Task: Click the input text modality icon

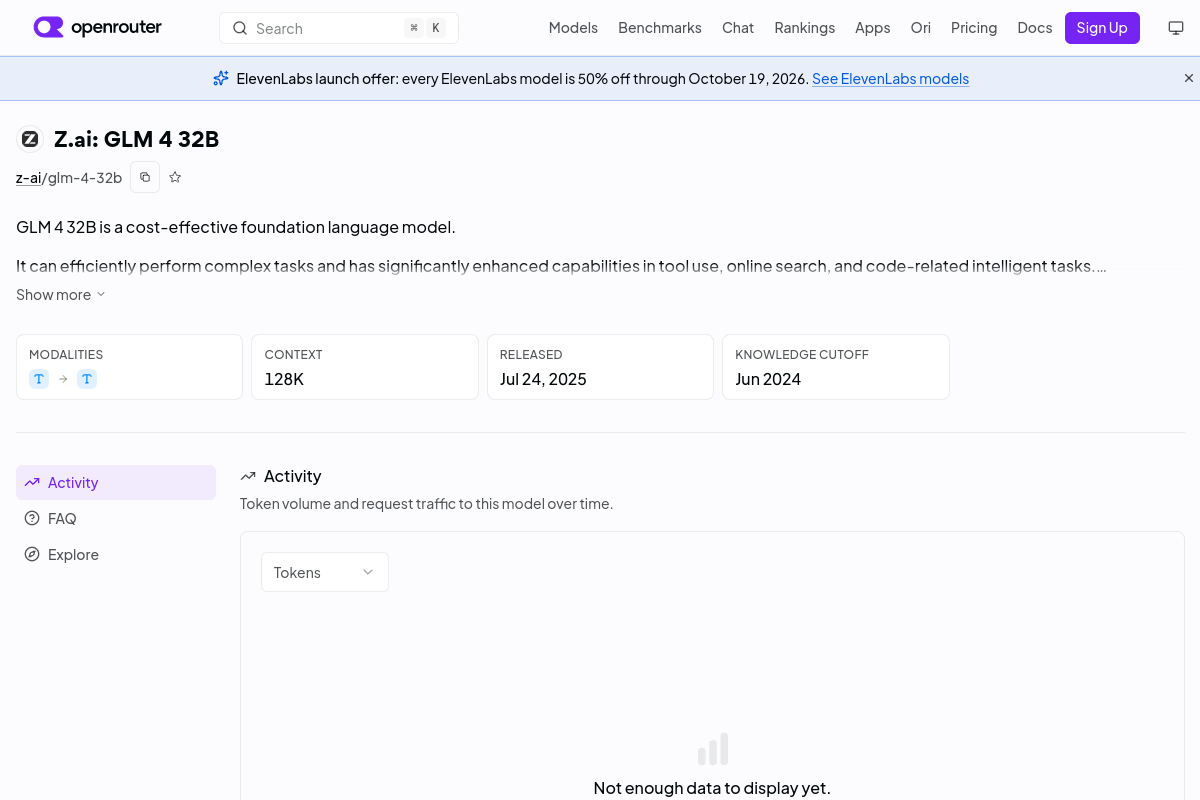Action: (39, 379)
